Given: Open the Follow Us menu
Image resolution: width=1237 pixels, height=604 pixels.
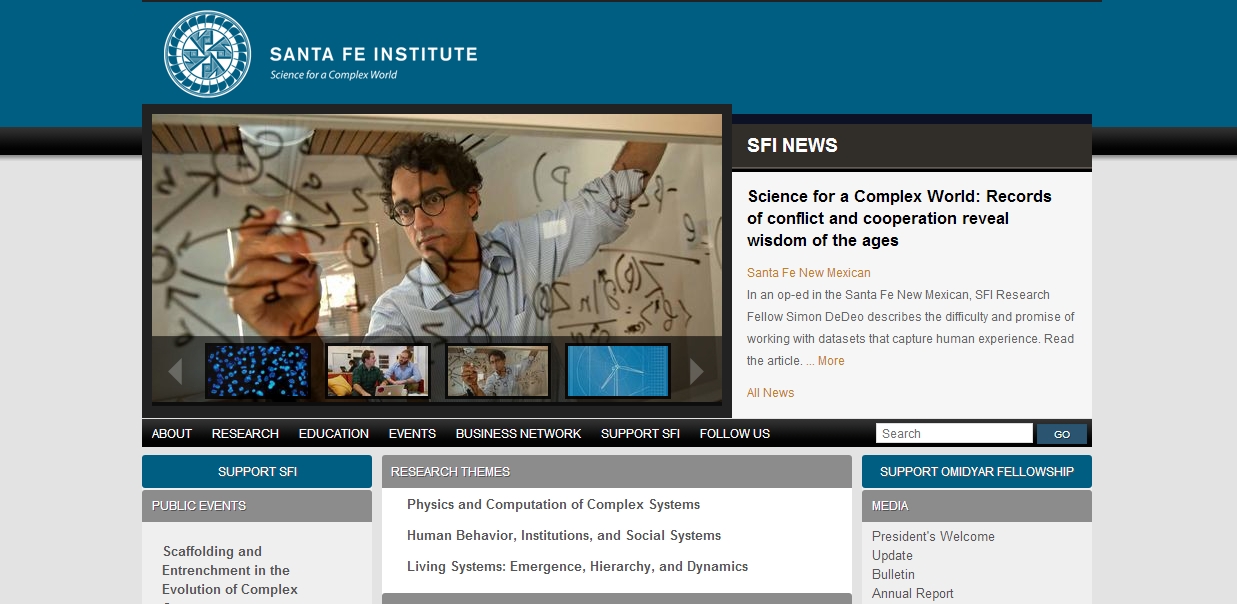Looking at the screenshot, I should 735,434.
